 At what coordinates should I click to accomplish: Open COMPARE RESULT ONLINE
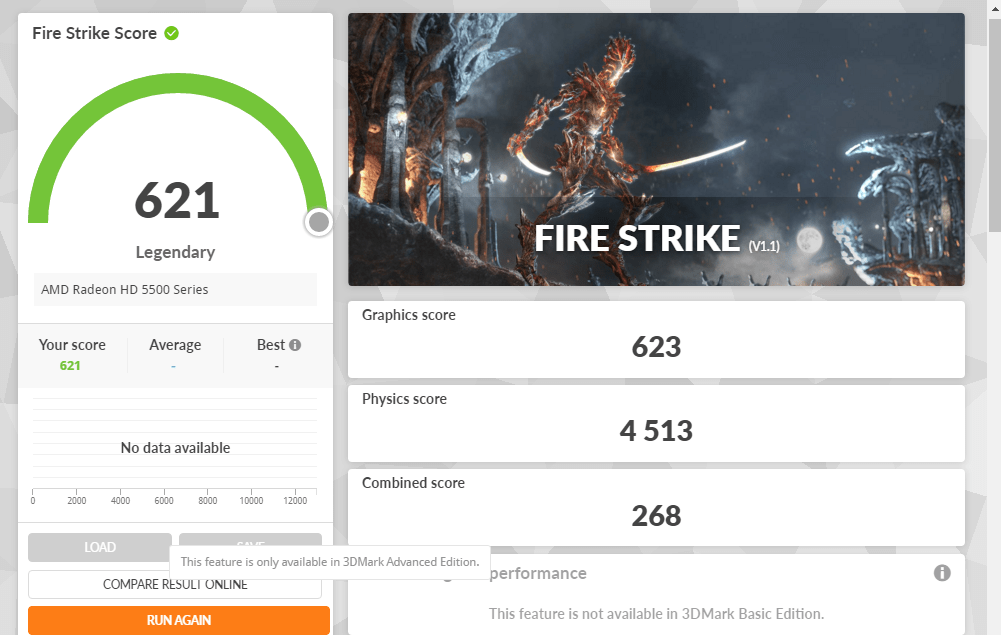(175, 585)
